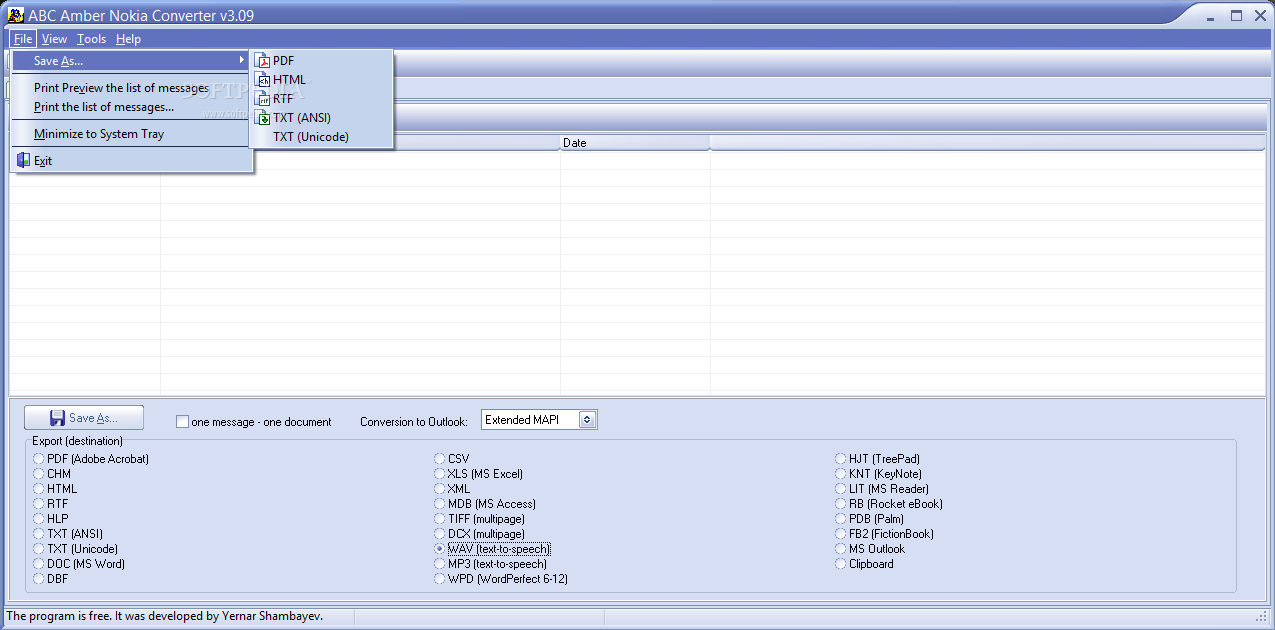Click the TXT (ANSI) icon in submenu
Image resolution: width=1275 pixels, height=630 pixels.
(x=263, y=118)
